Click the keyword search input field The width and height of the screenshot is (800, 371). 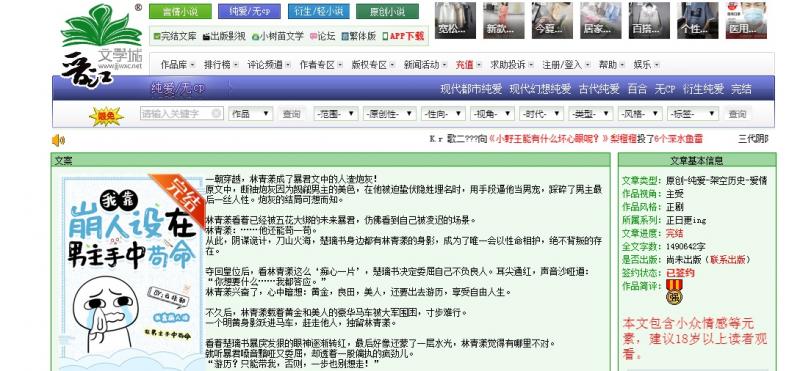182,113
